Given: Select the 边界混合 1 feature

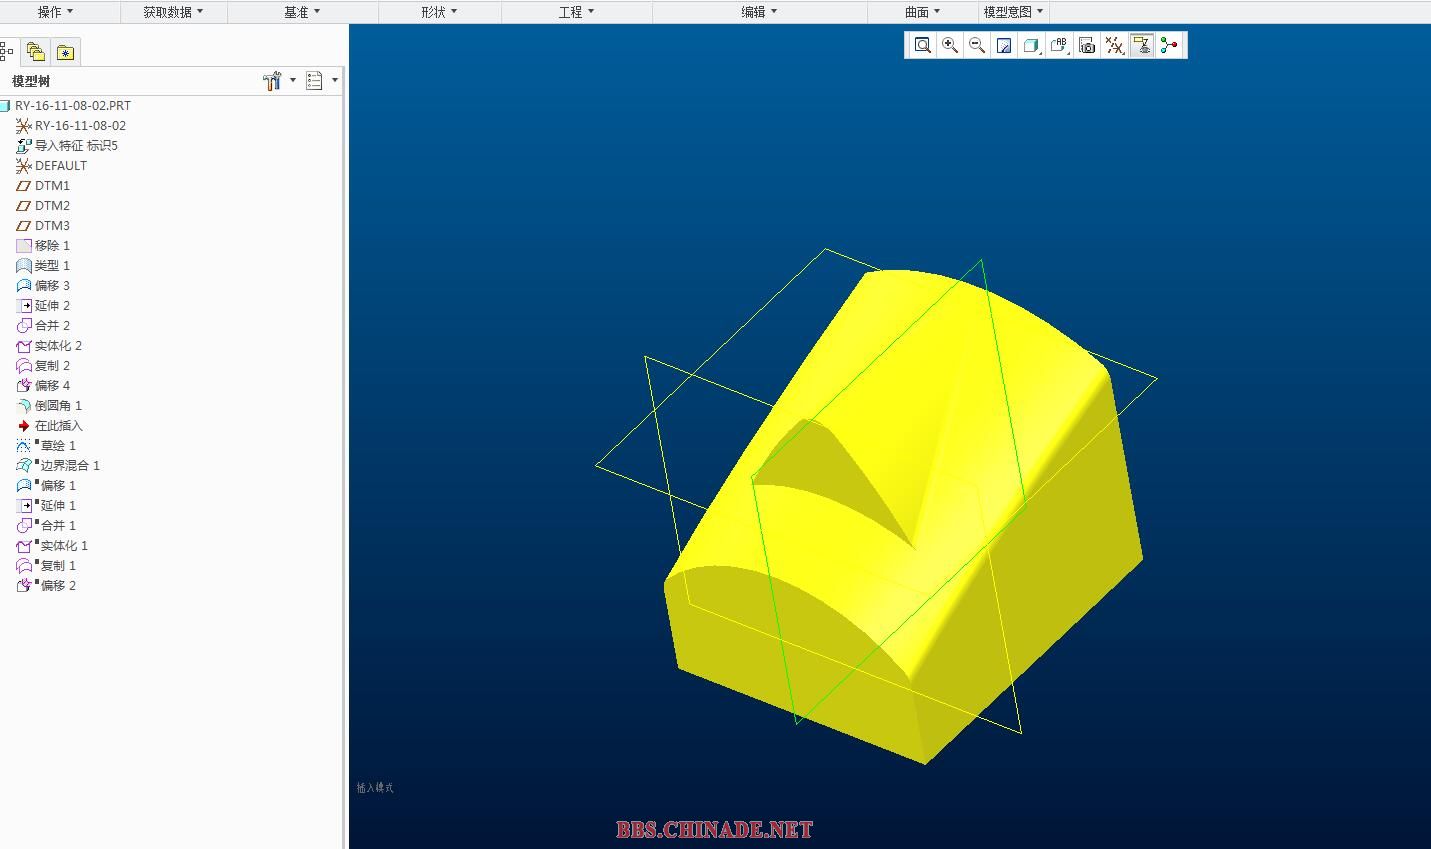Looking at the screenshot, I should (69, 465).
